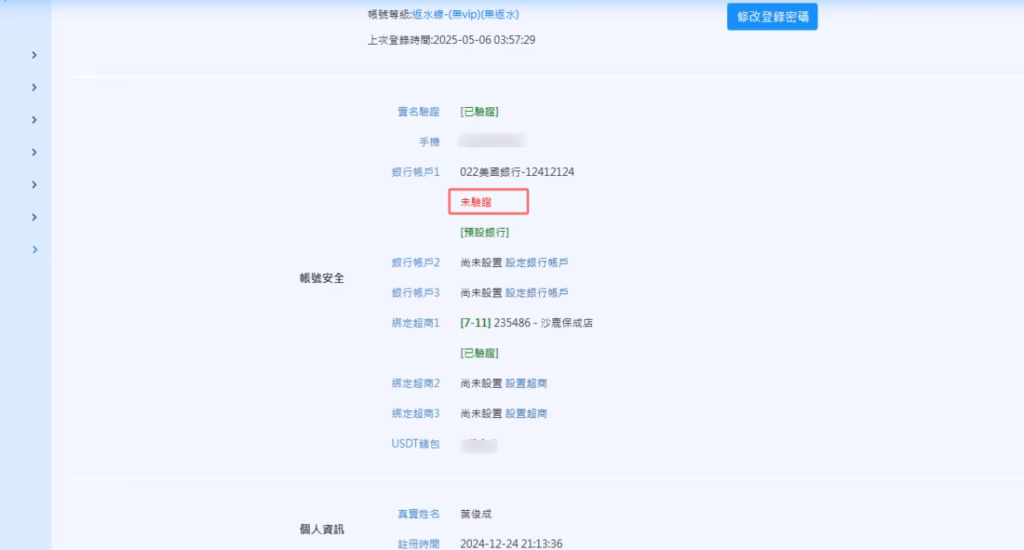Expand the third sidebar chevron from top
This screenshot has width=1024, height=550.
tap(34, 120)
